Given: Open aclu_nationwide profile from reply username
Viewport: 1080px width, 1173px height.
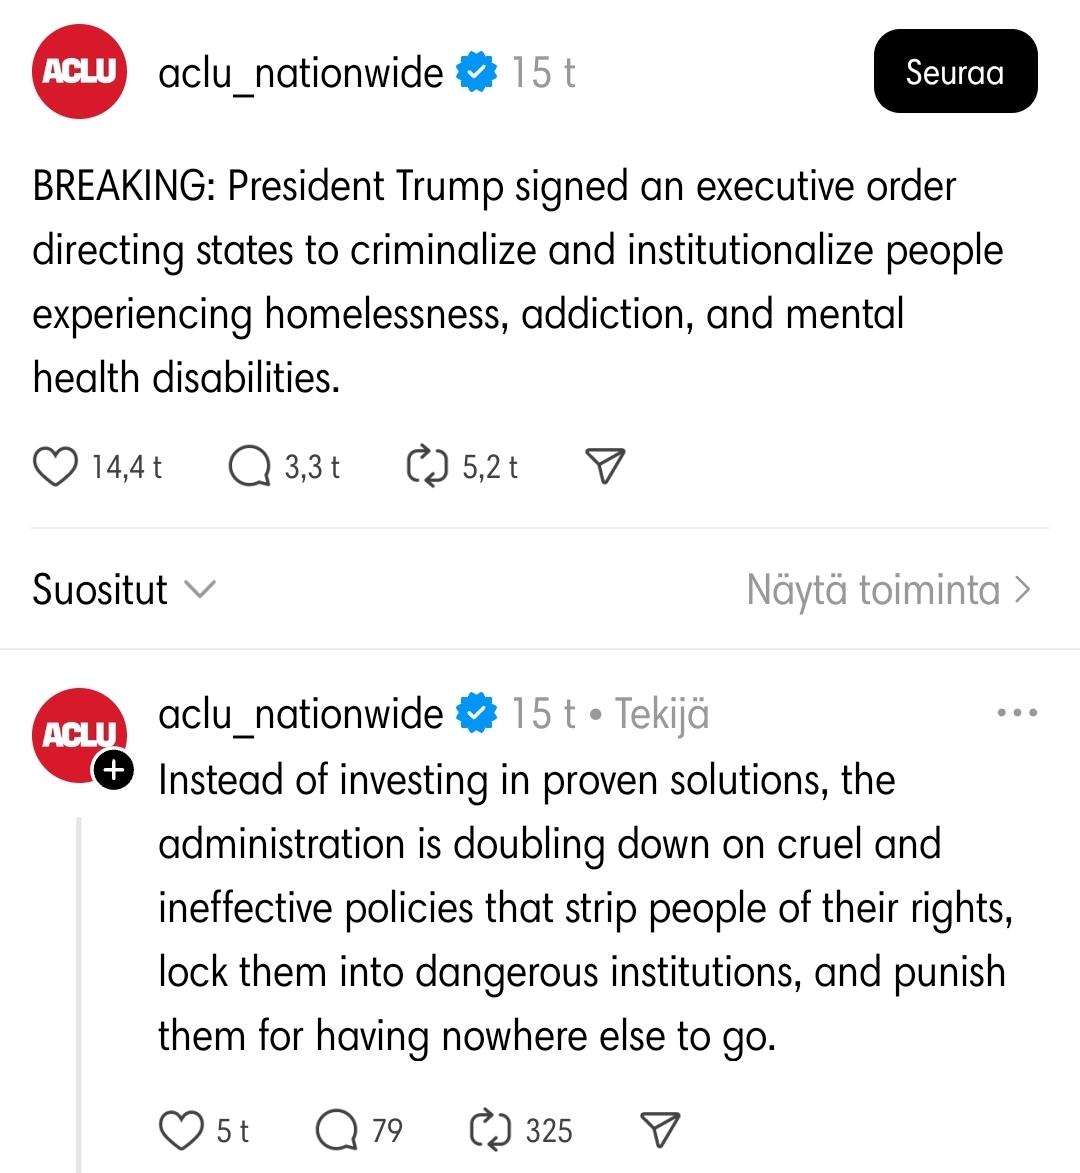Looking at the screenshot, I should (301, 713).
